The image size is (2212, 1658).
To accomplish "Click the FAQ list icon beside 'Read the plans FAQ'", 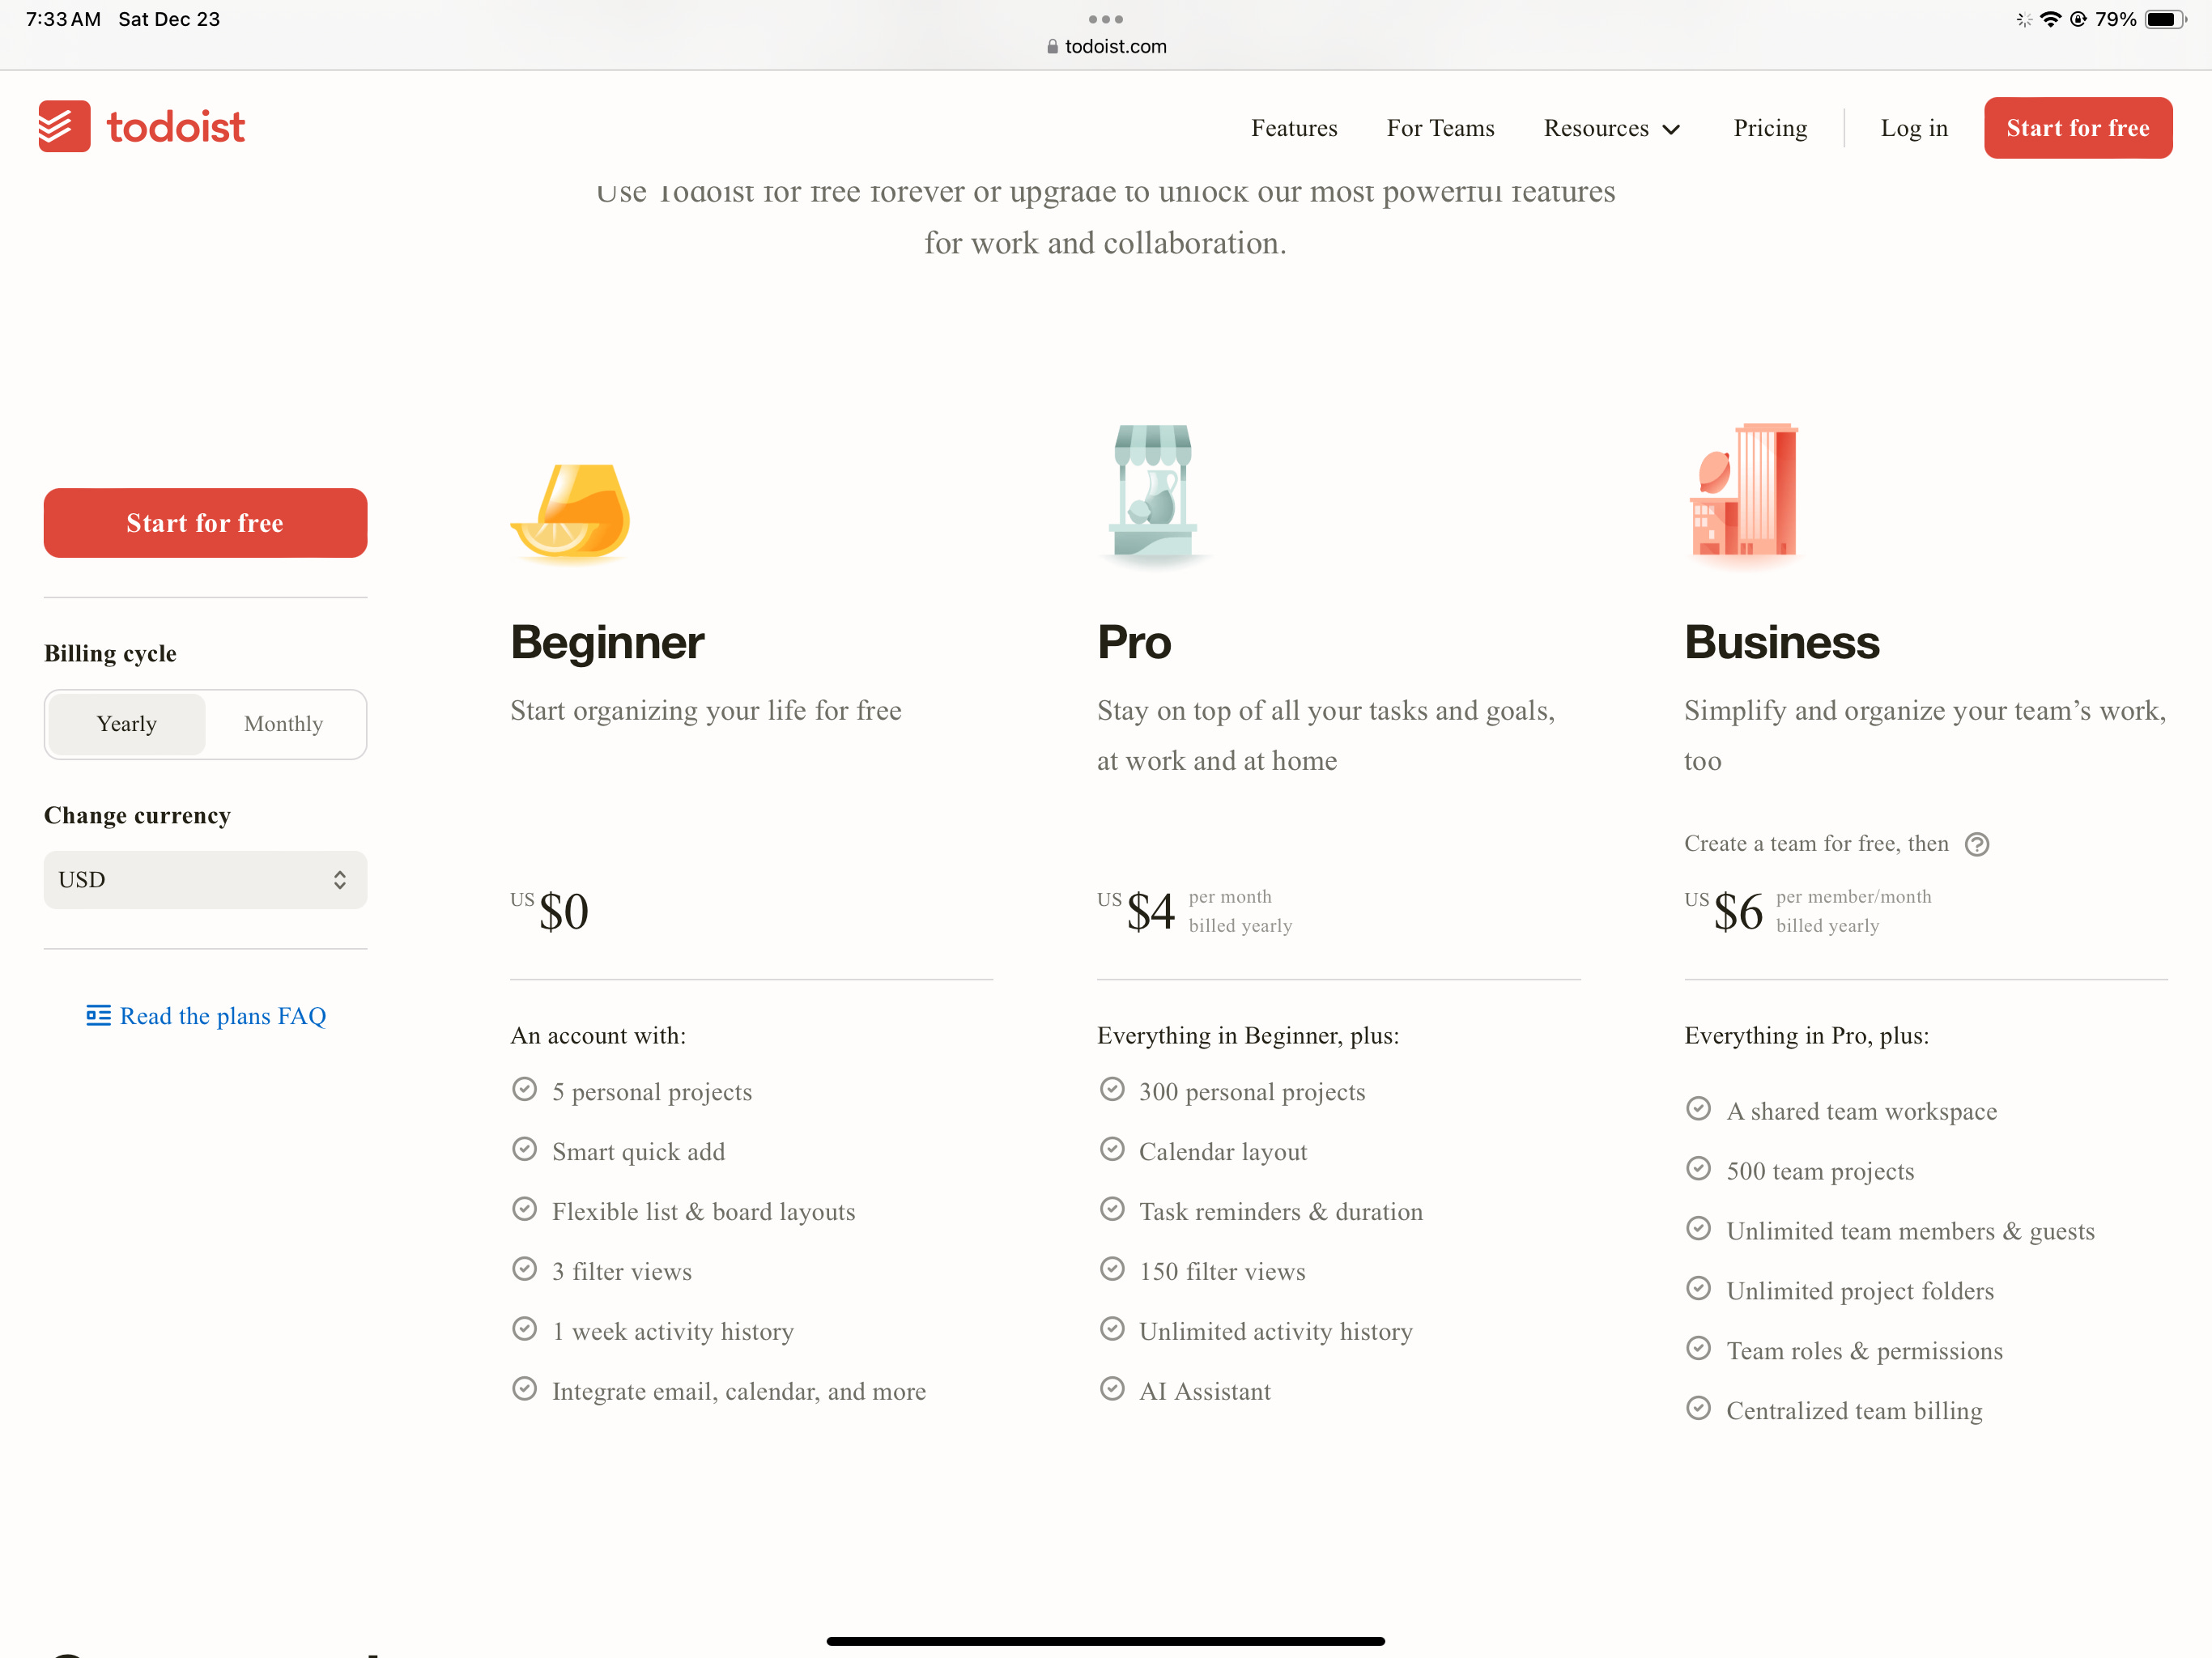I will tap(98, 1015).
